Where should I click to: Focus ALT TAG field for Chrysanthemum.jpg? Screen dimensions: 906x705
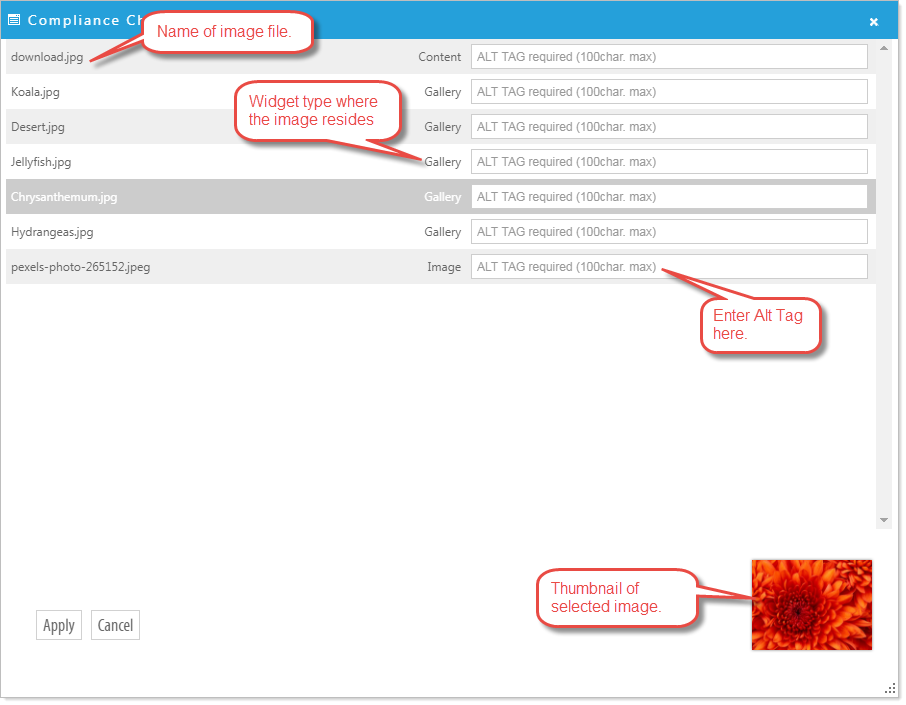[x=669, y=196]
